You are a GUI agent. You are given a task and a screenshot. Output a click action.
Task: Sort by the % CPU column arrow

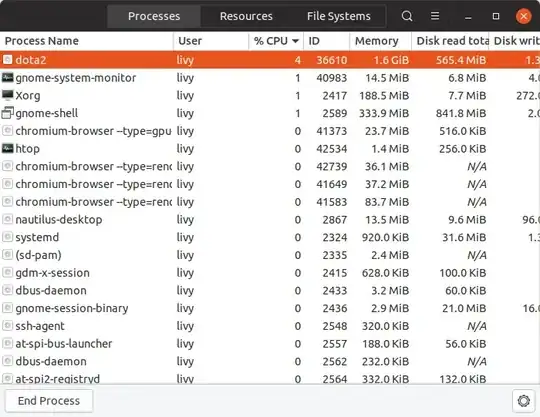coord(295,41)
